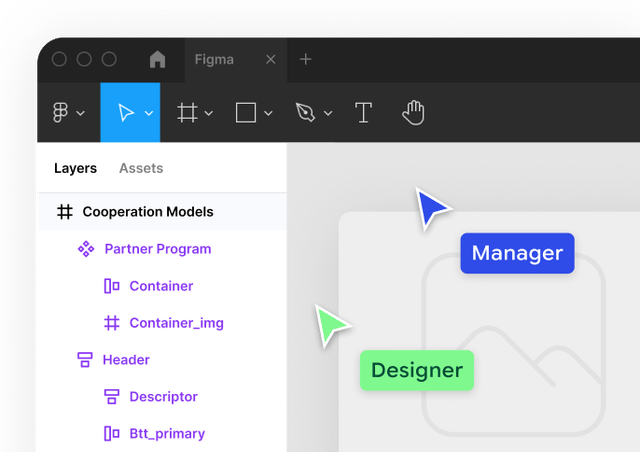Select the Cooperation Models frame layer
Viewport: 640px width, 452px height.
[x=163, y=212]
